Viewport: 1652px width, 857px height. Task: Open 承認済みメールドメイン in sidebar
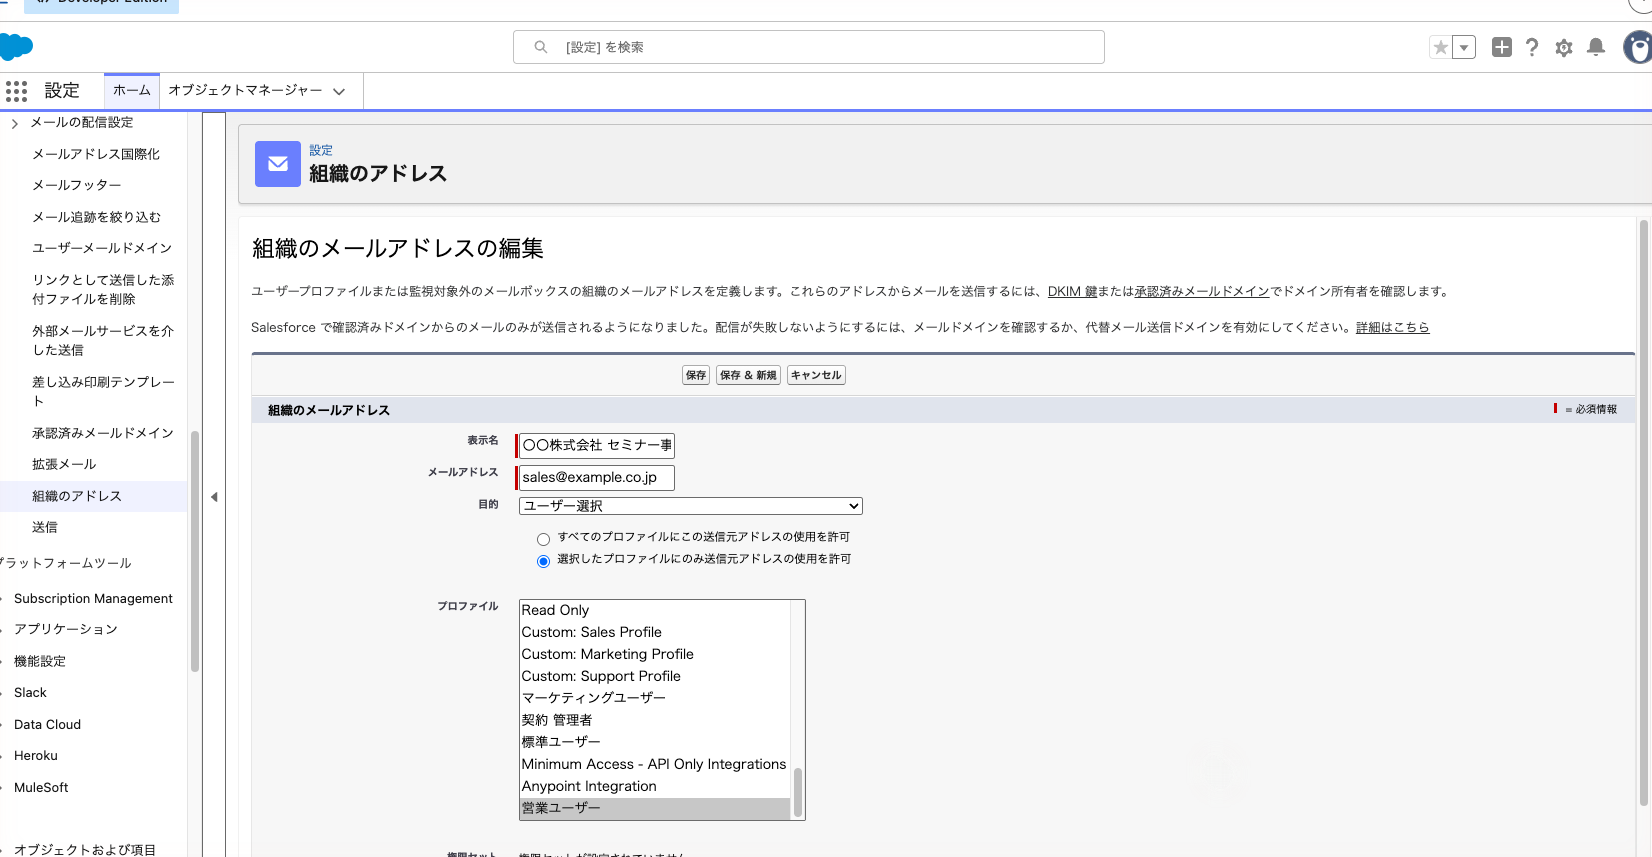[103, 433]
